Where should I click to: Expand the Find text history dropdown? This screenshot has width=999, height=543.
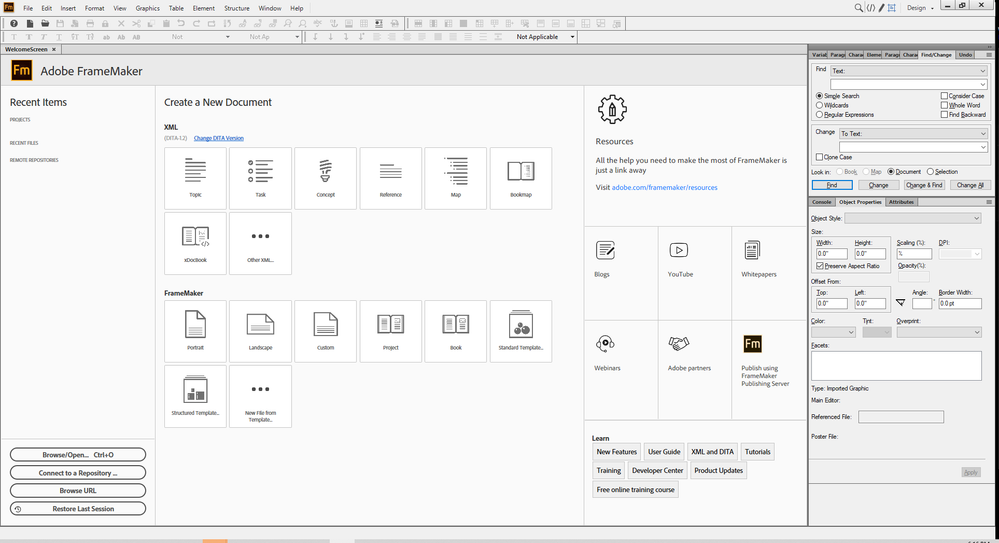click(983, 84)
